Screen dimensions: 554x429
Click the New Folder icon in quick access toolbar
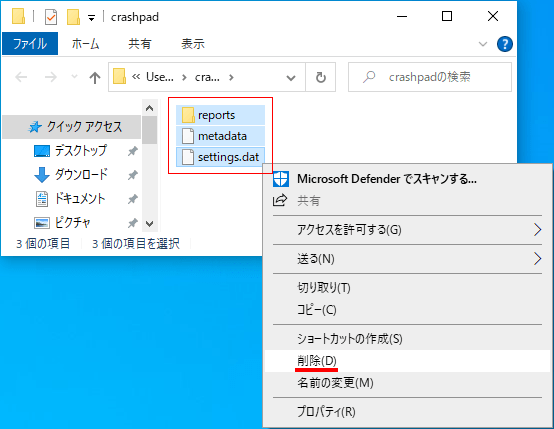[73, 17]
